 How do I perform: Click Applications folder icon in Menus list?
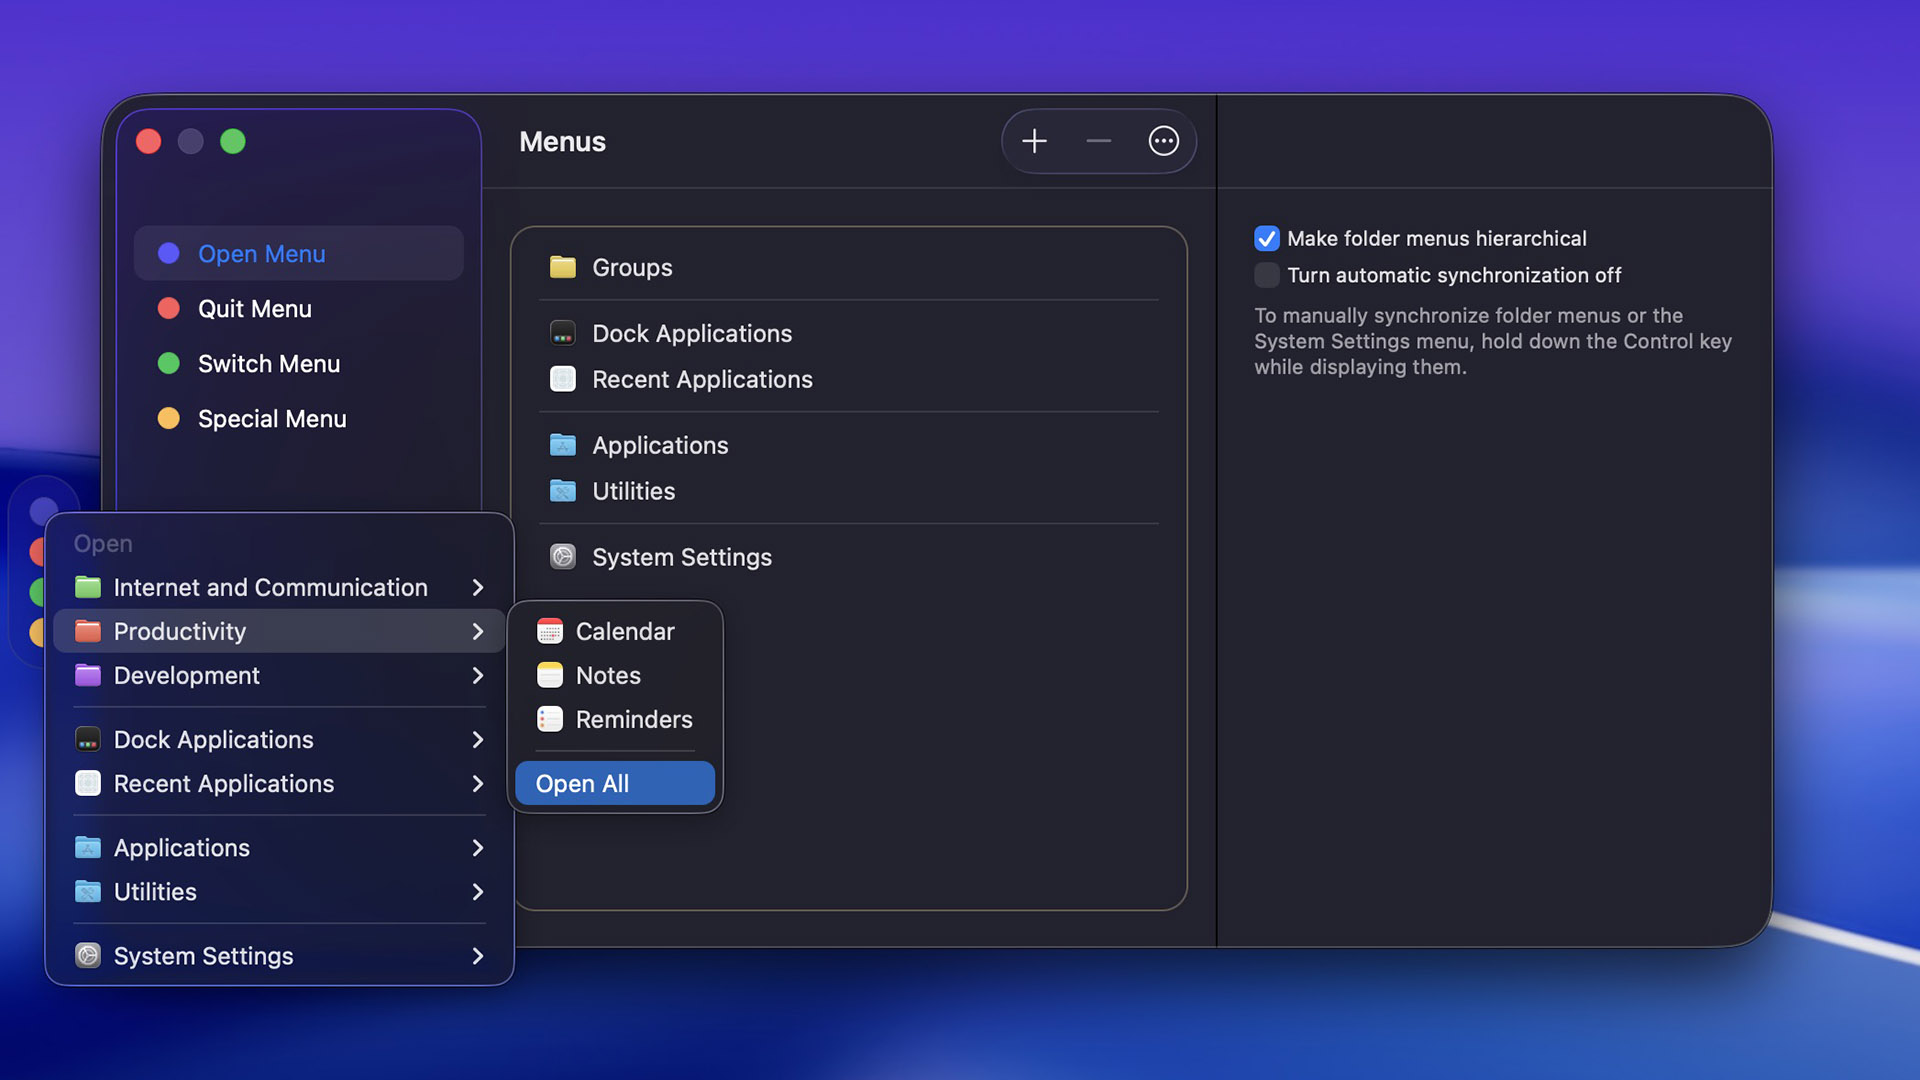coord(563,445)
